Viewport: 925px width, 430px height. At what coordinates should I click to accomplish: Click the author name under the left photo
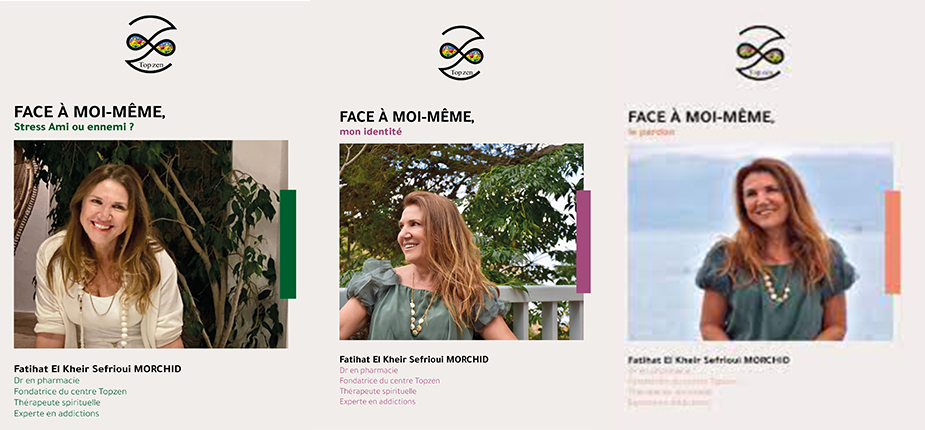pos(97,369)
